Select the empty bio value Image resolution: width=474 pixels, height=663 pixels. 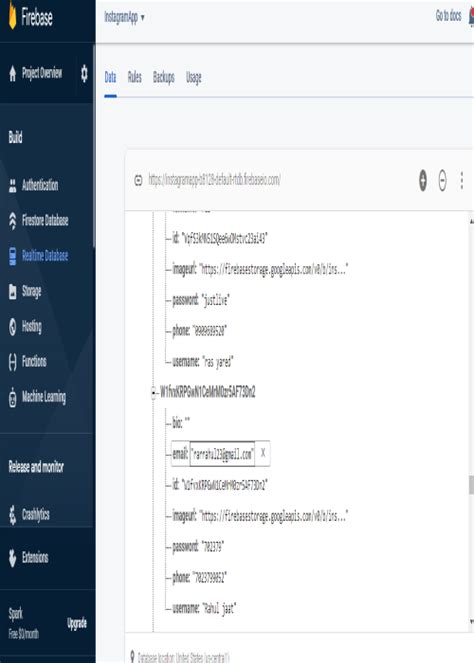[x=187, y=422]
